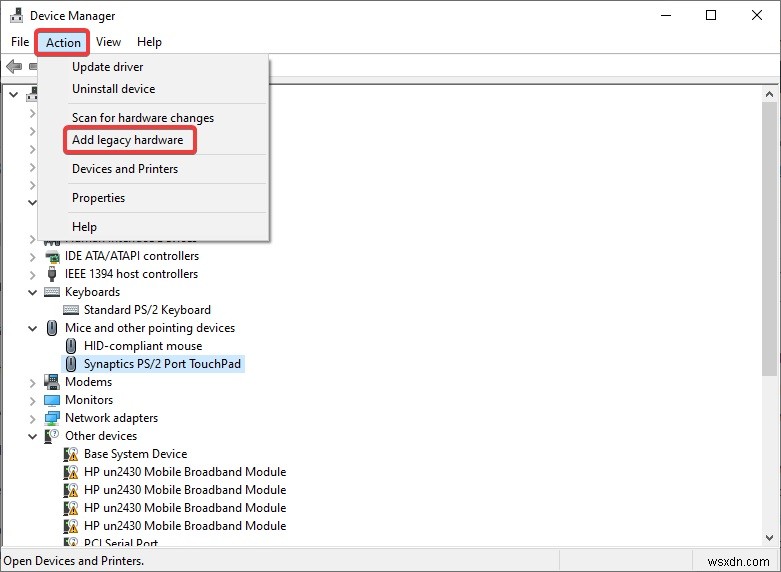The image size is (781, 572).
Task: Click the scrollbar up arrow
Action: tap(770, 94)
